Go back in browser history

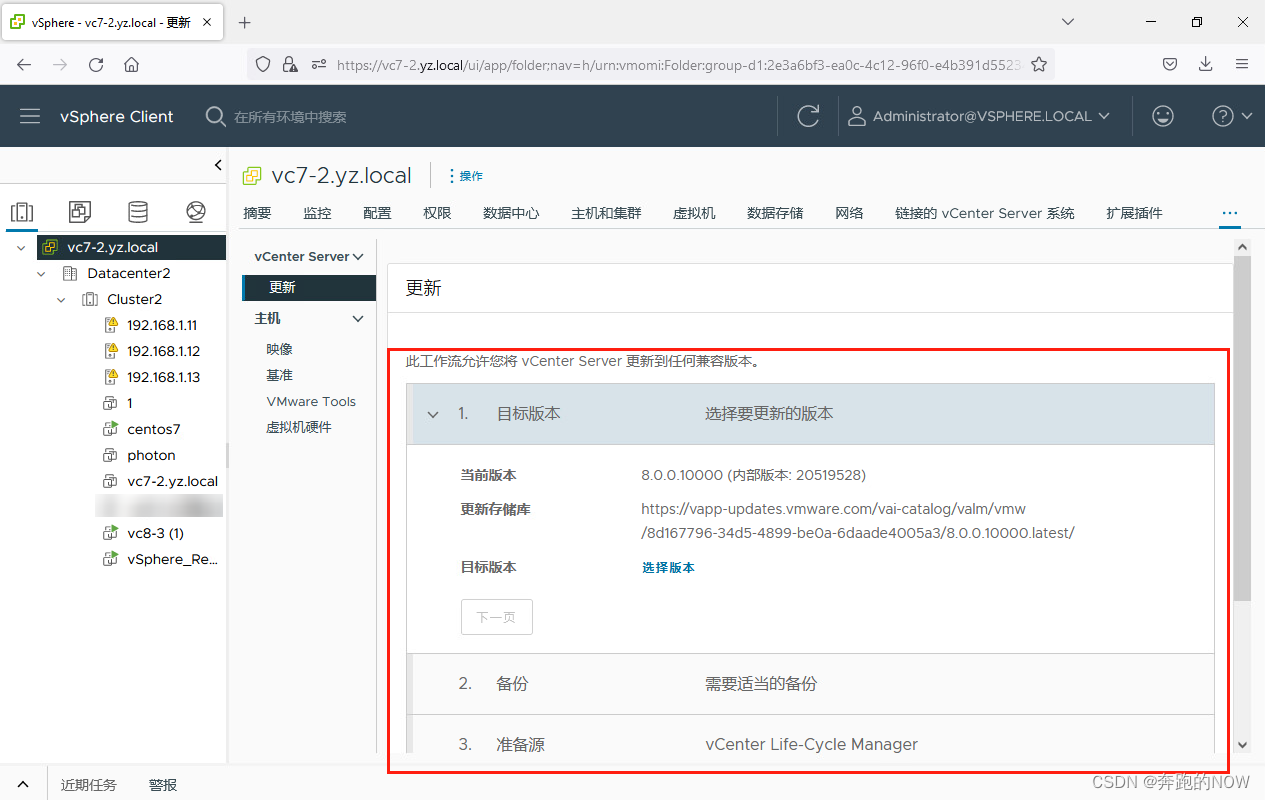point(24,64)
